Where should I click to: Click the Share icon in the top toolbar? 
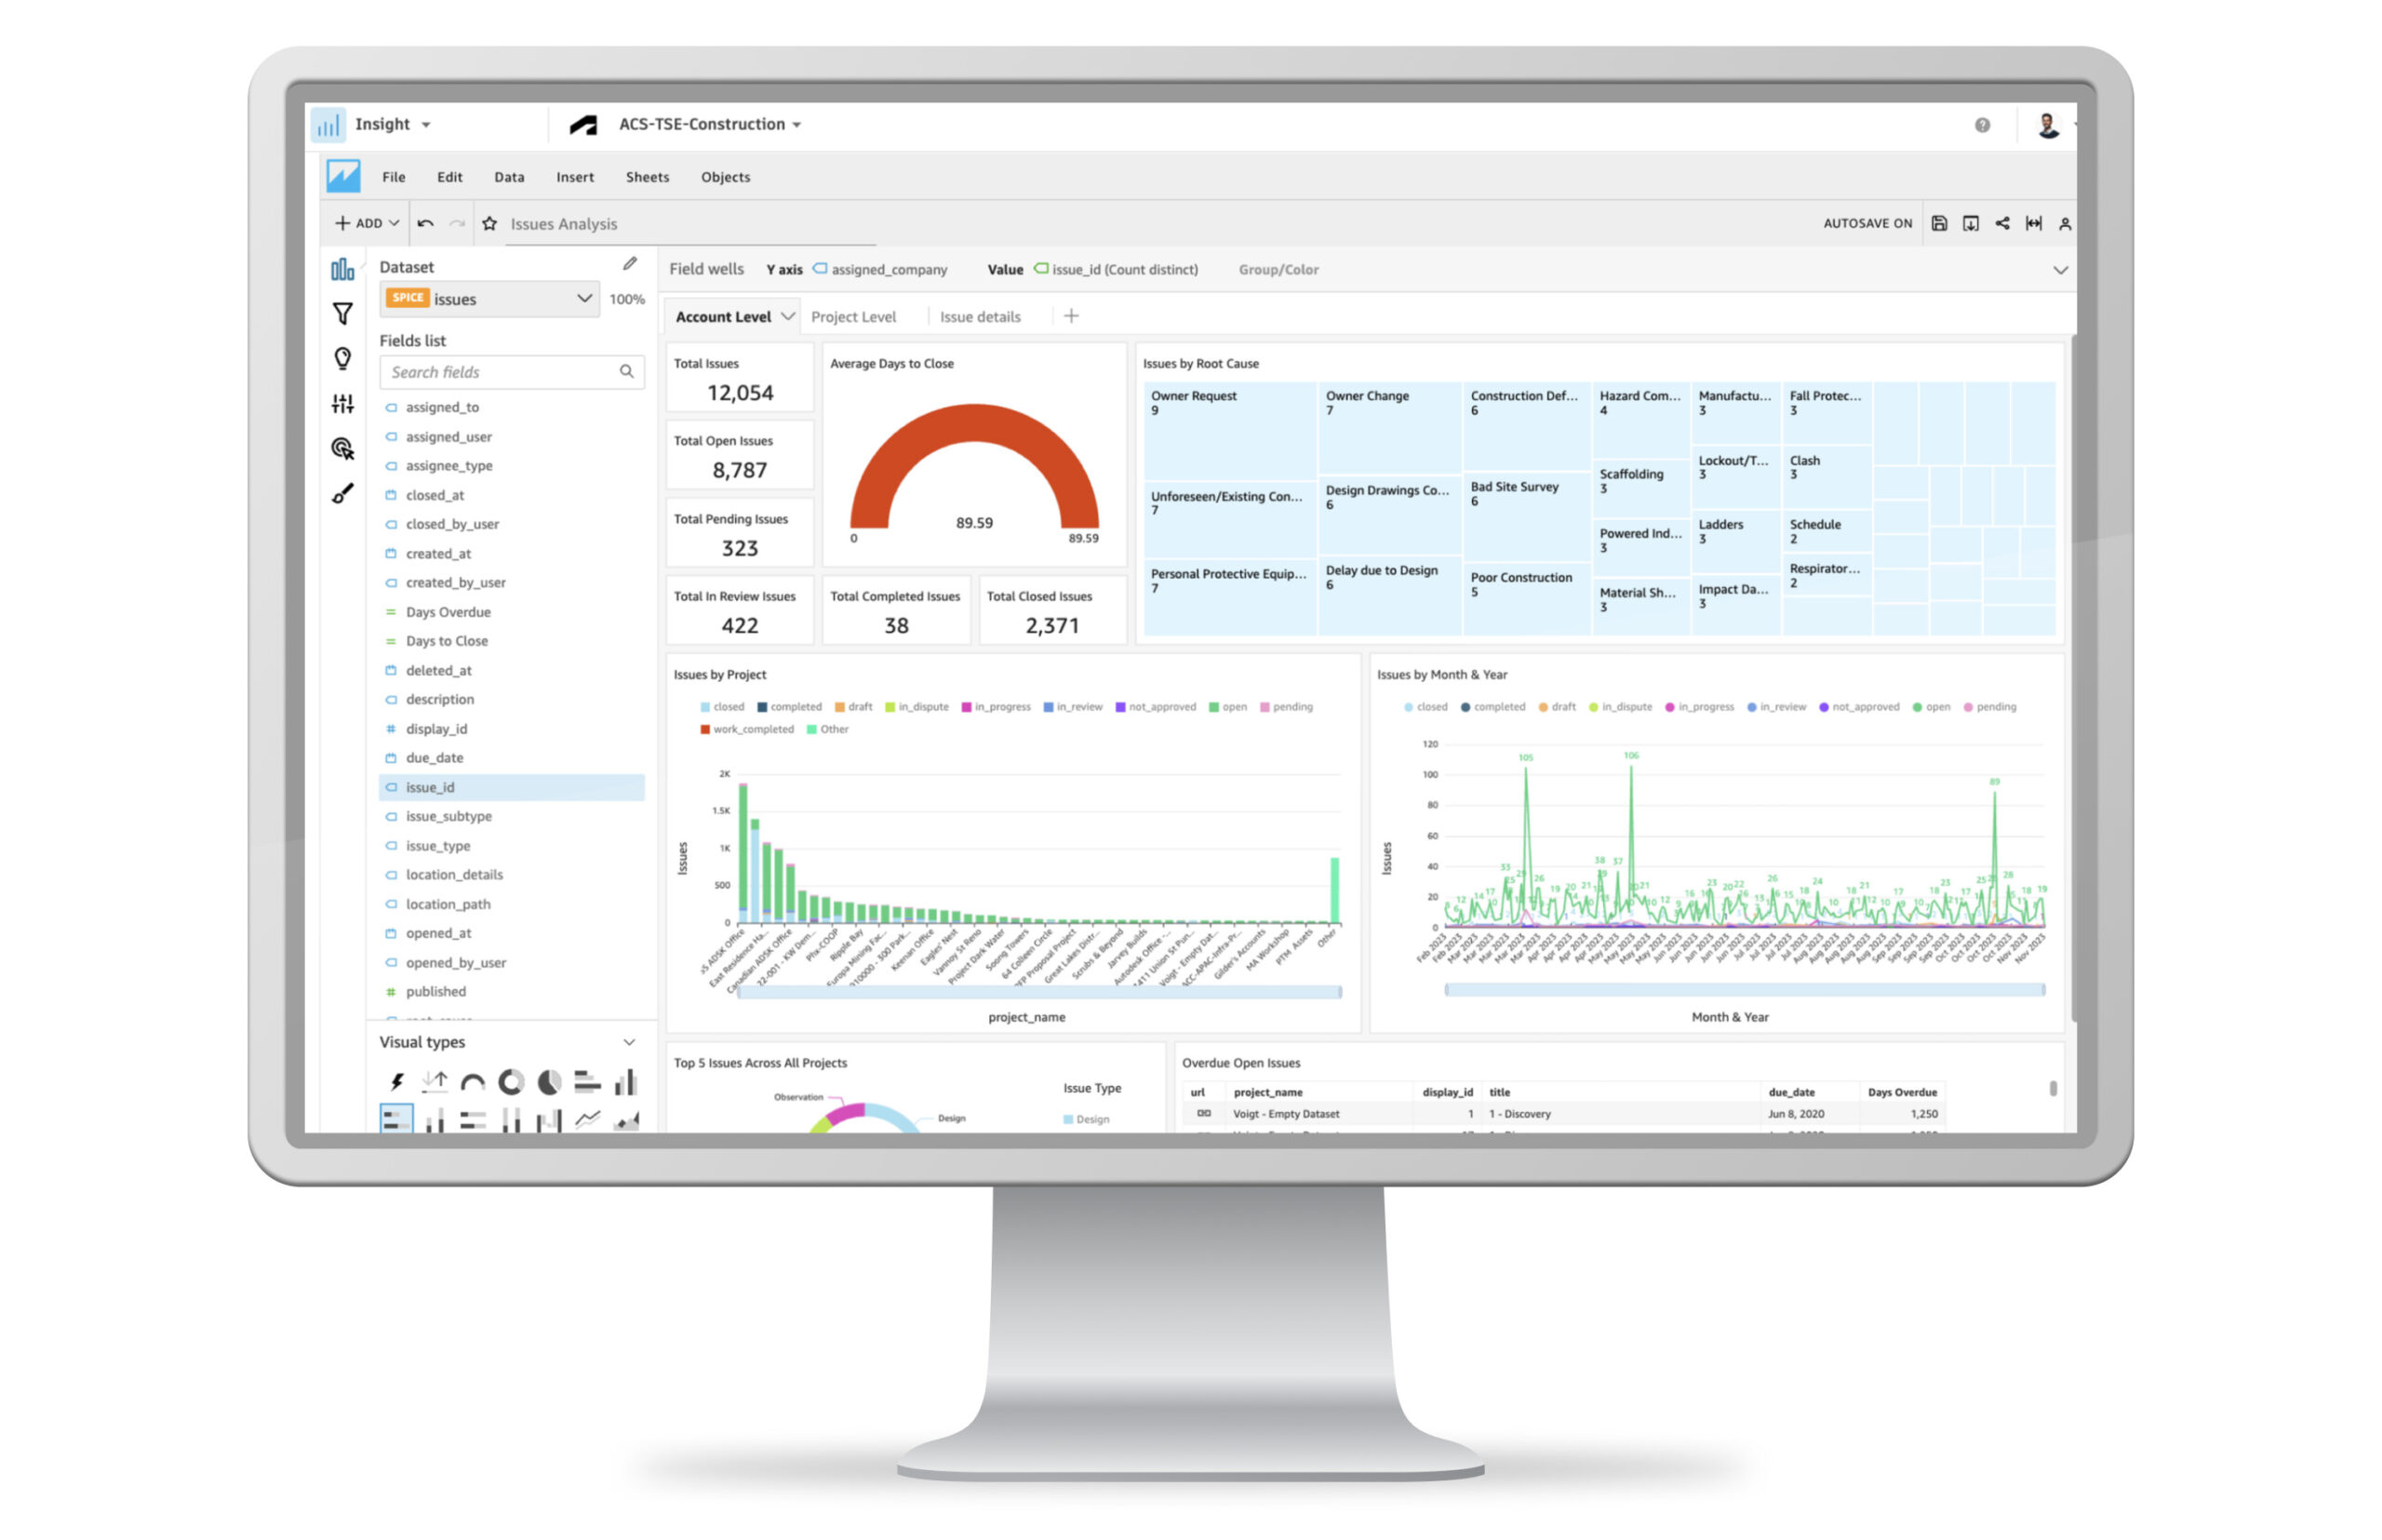coord(2002,223)
